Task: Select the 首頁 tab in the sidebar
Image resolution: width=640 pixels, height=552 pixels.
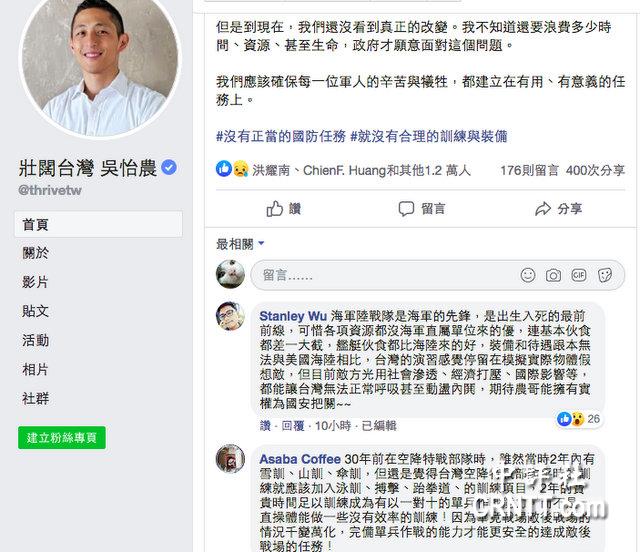Action: click(98, 224)
